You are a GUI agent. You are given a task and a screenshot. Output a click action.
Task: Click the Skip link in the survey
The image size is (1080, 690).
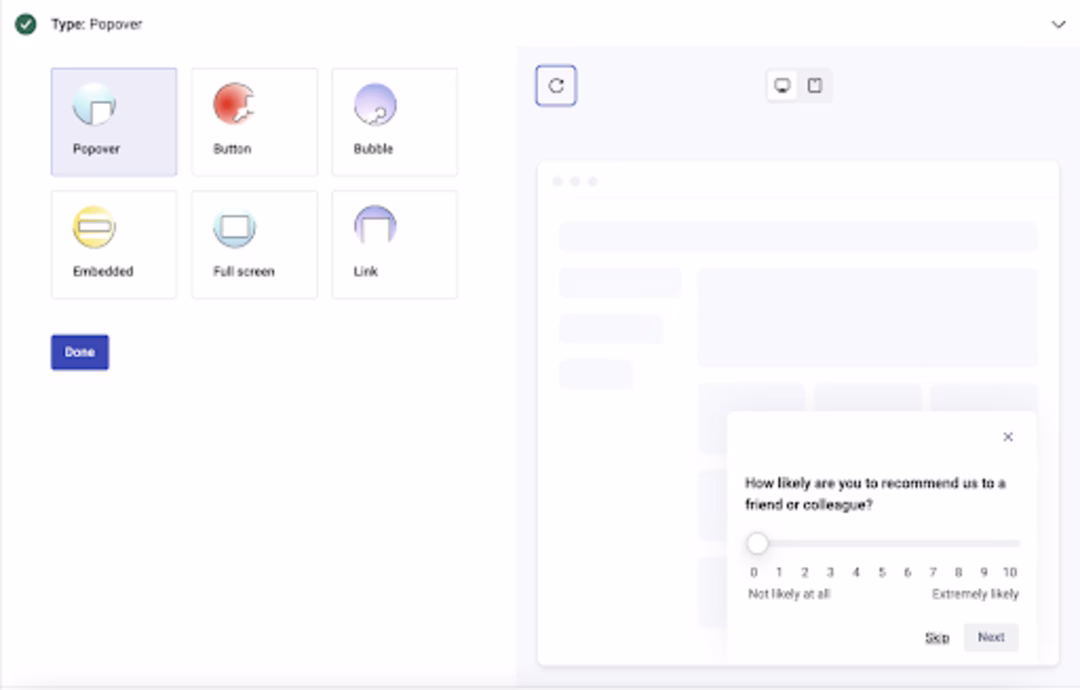tap(937, 638)
